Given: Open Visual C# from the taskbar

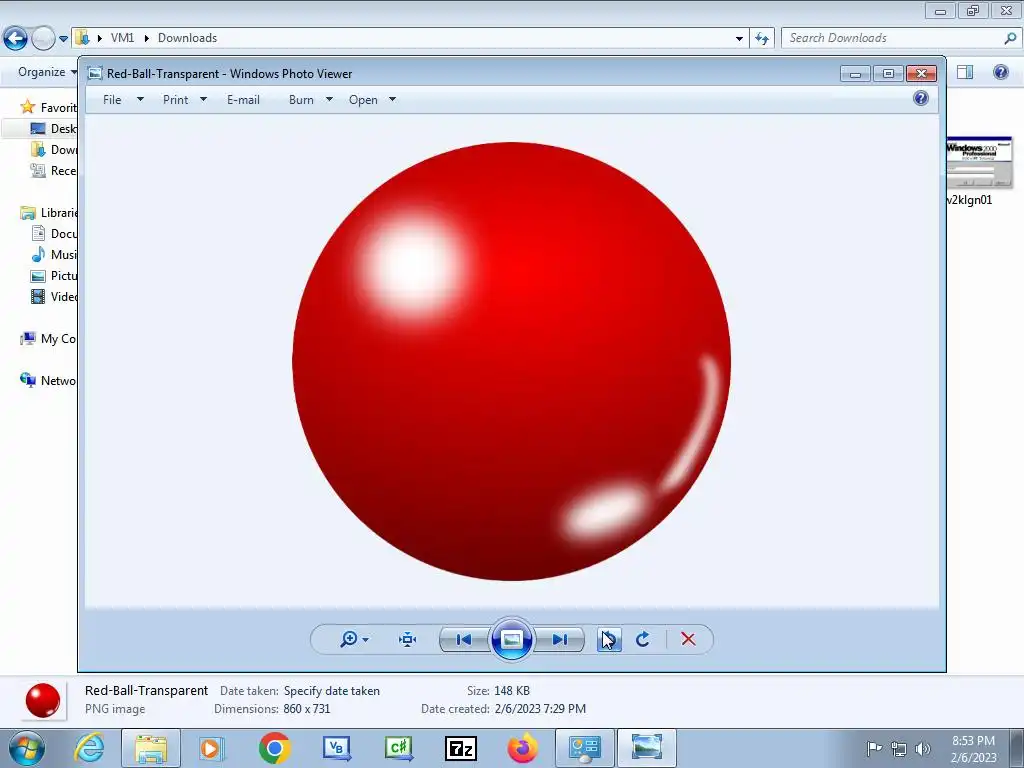Looking at the screenshot, I should tap(398, 748).
